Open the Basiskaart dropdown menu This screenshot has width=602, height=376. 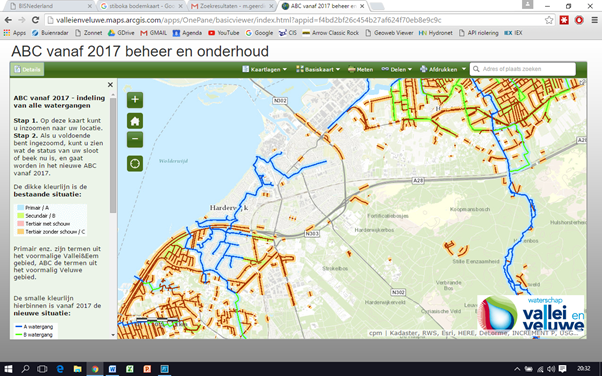point(318,70)
